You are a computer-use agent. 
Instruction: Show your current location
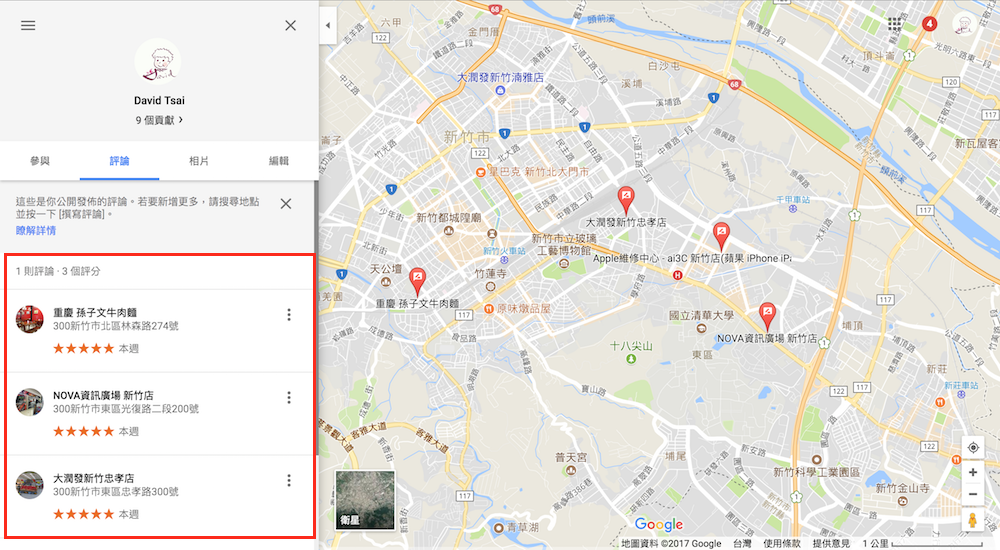[x=973, y=447]
